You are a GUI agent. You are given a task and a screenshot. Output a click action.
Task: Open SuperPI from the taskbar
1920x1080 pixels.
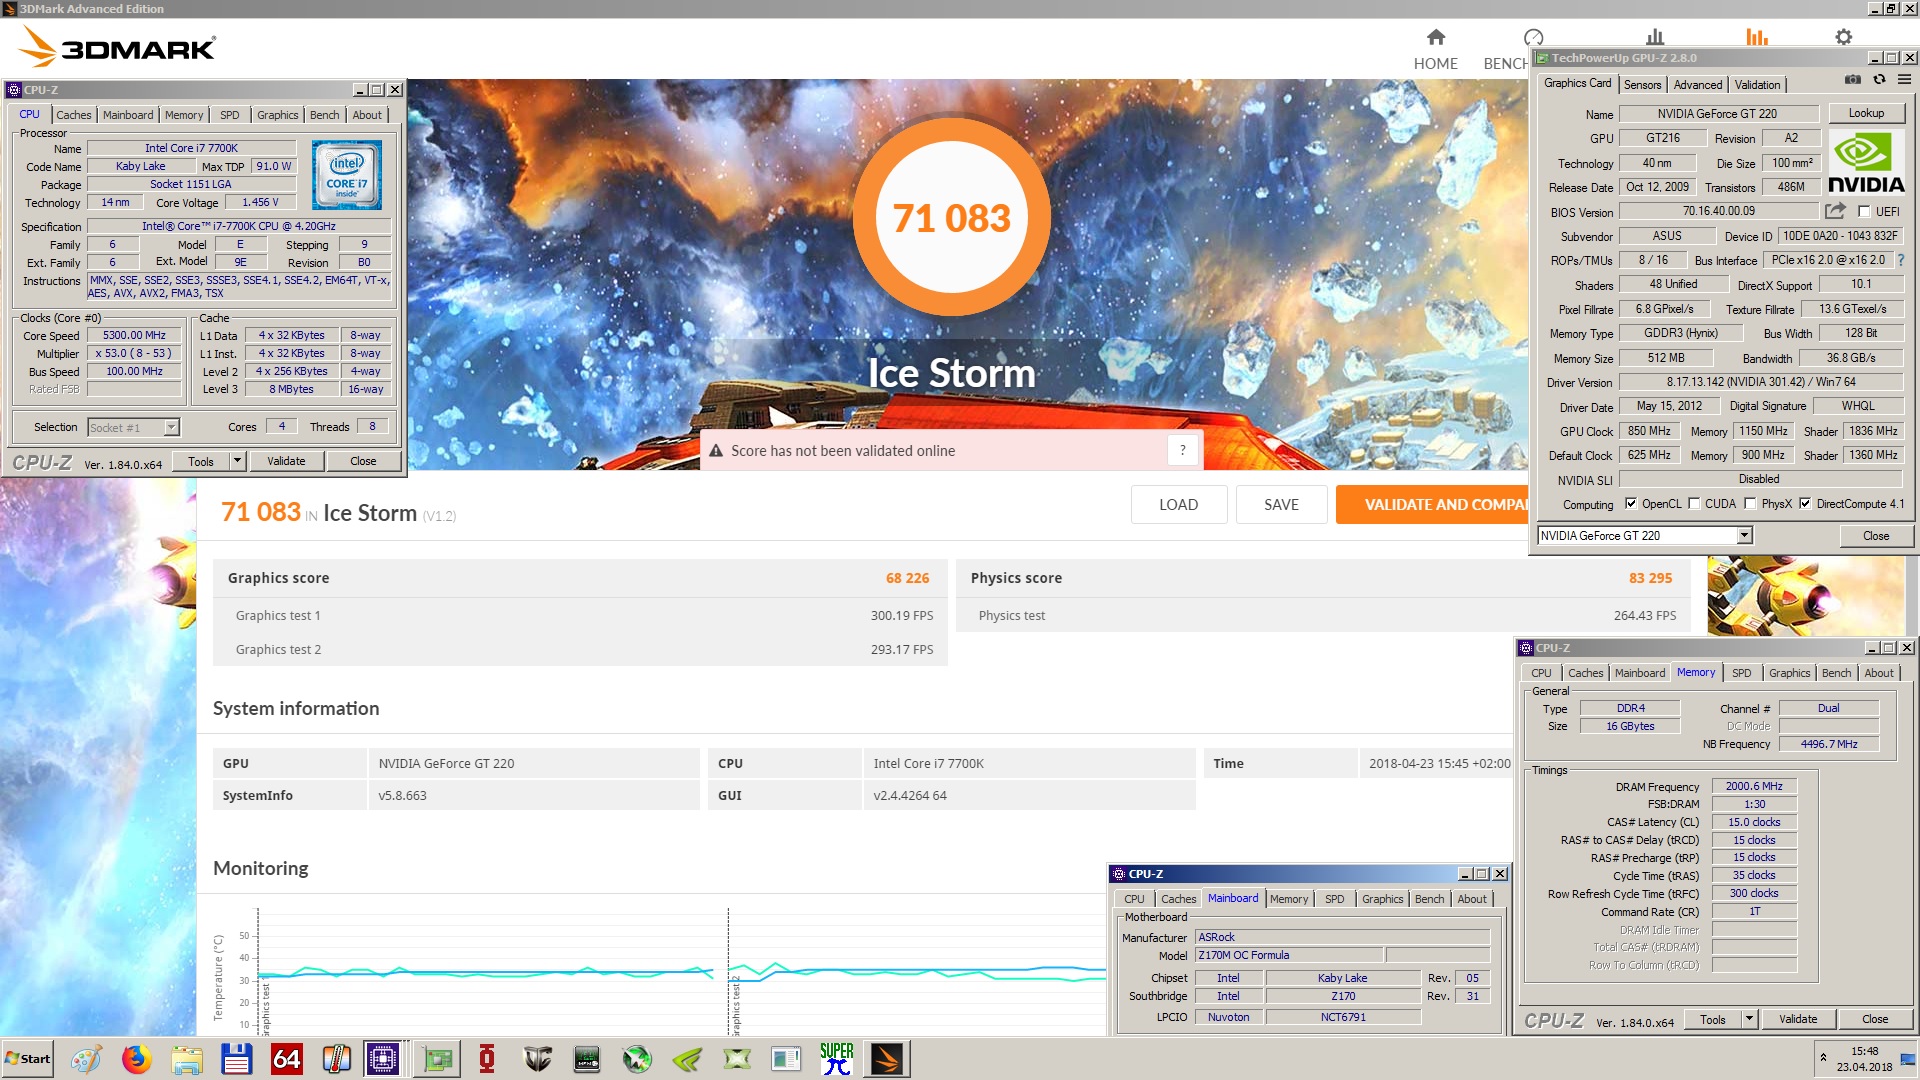coord(837,1059)
